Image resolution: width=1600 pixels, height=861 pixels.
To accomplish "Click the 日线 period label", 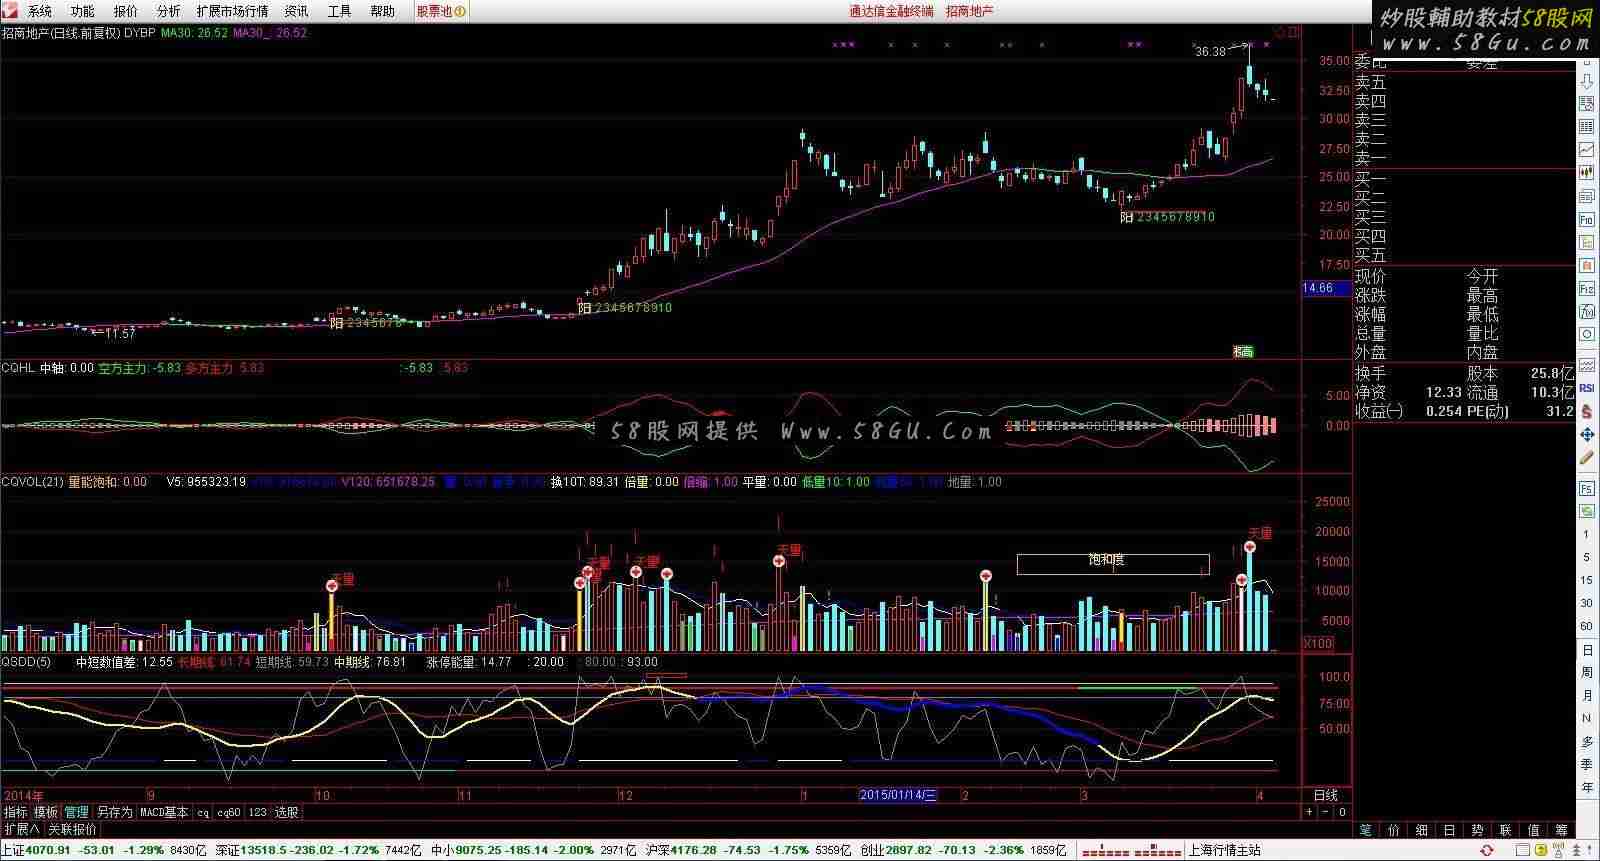I will (1326, 795).
